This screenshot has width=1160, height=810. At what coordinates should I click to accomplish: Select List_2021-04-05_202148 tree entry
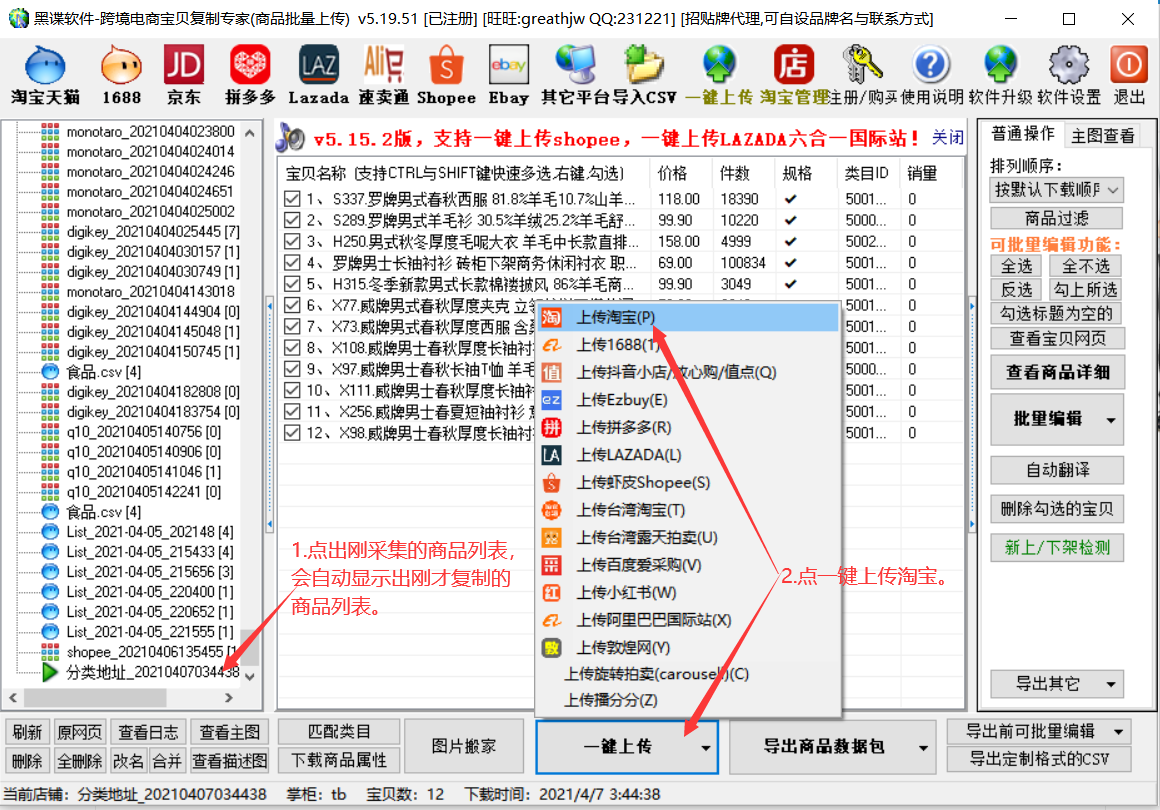(x=149, y=532)
